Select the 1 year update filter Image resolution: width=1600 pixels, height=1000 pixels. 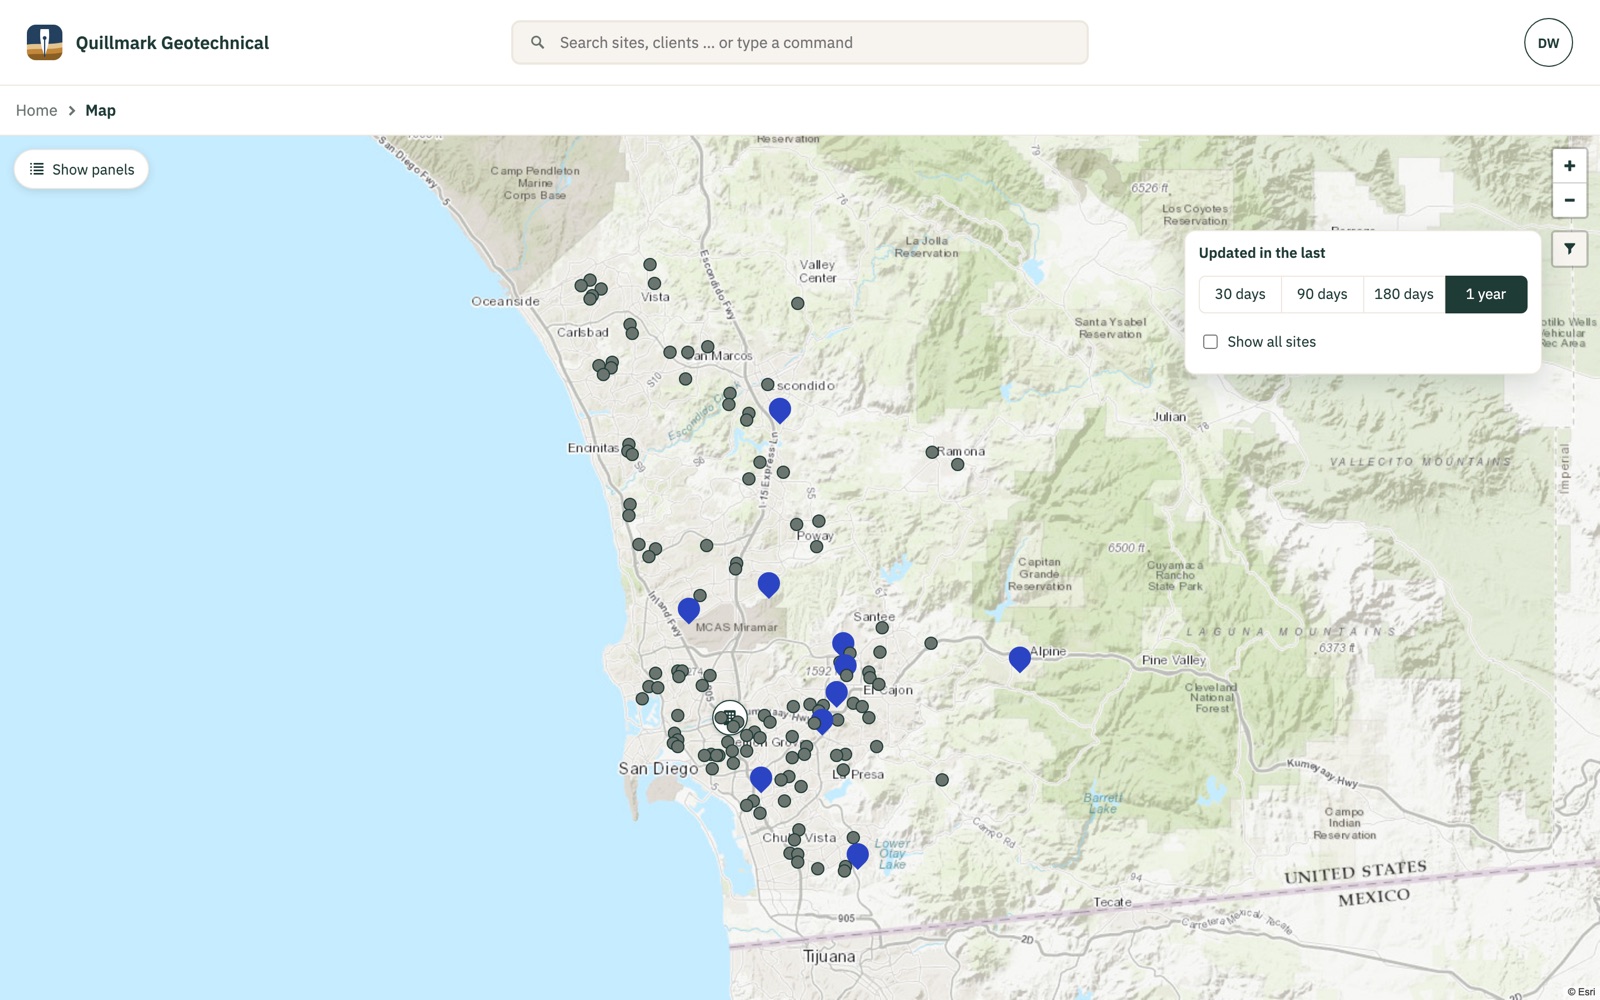[1486, 294]
